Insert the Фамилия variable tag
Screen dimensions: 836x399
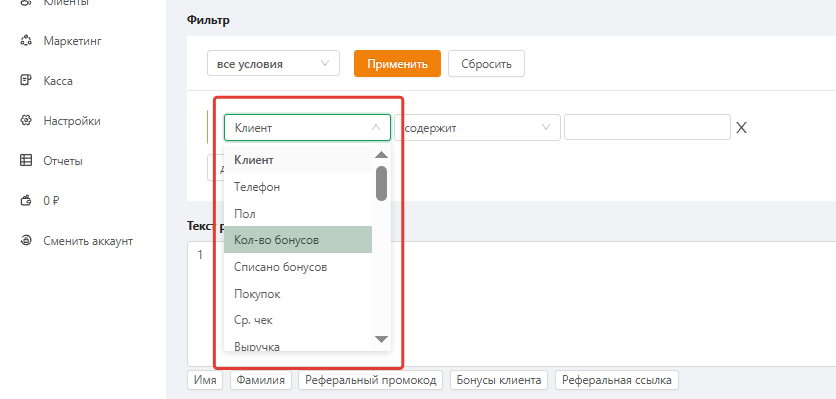(261, 380)
